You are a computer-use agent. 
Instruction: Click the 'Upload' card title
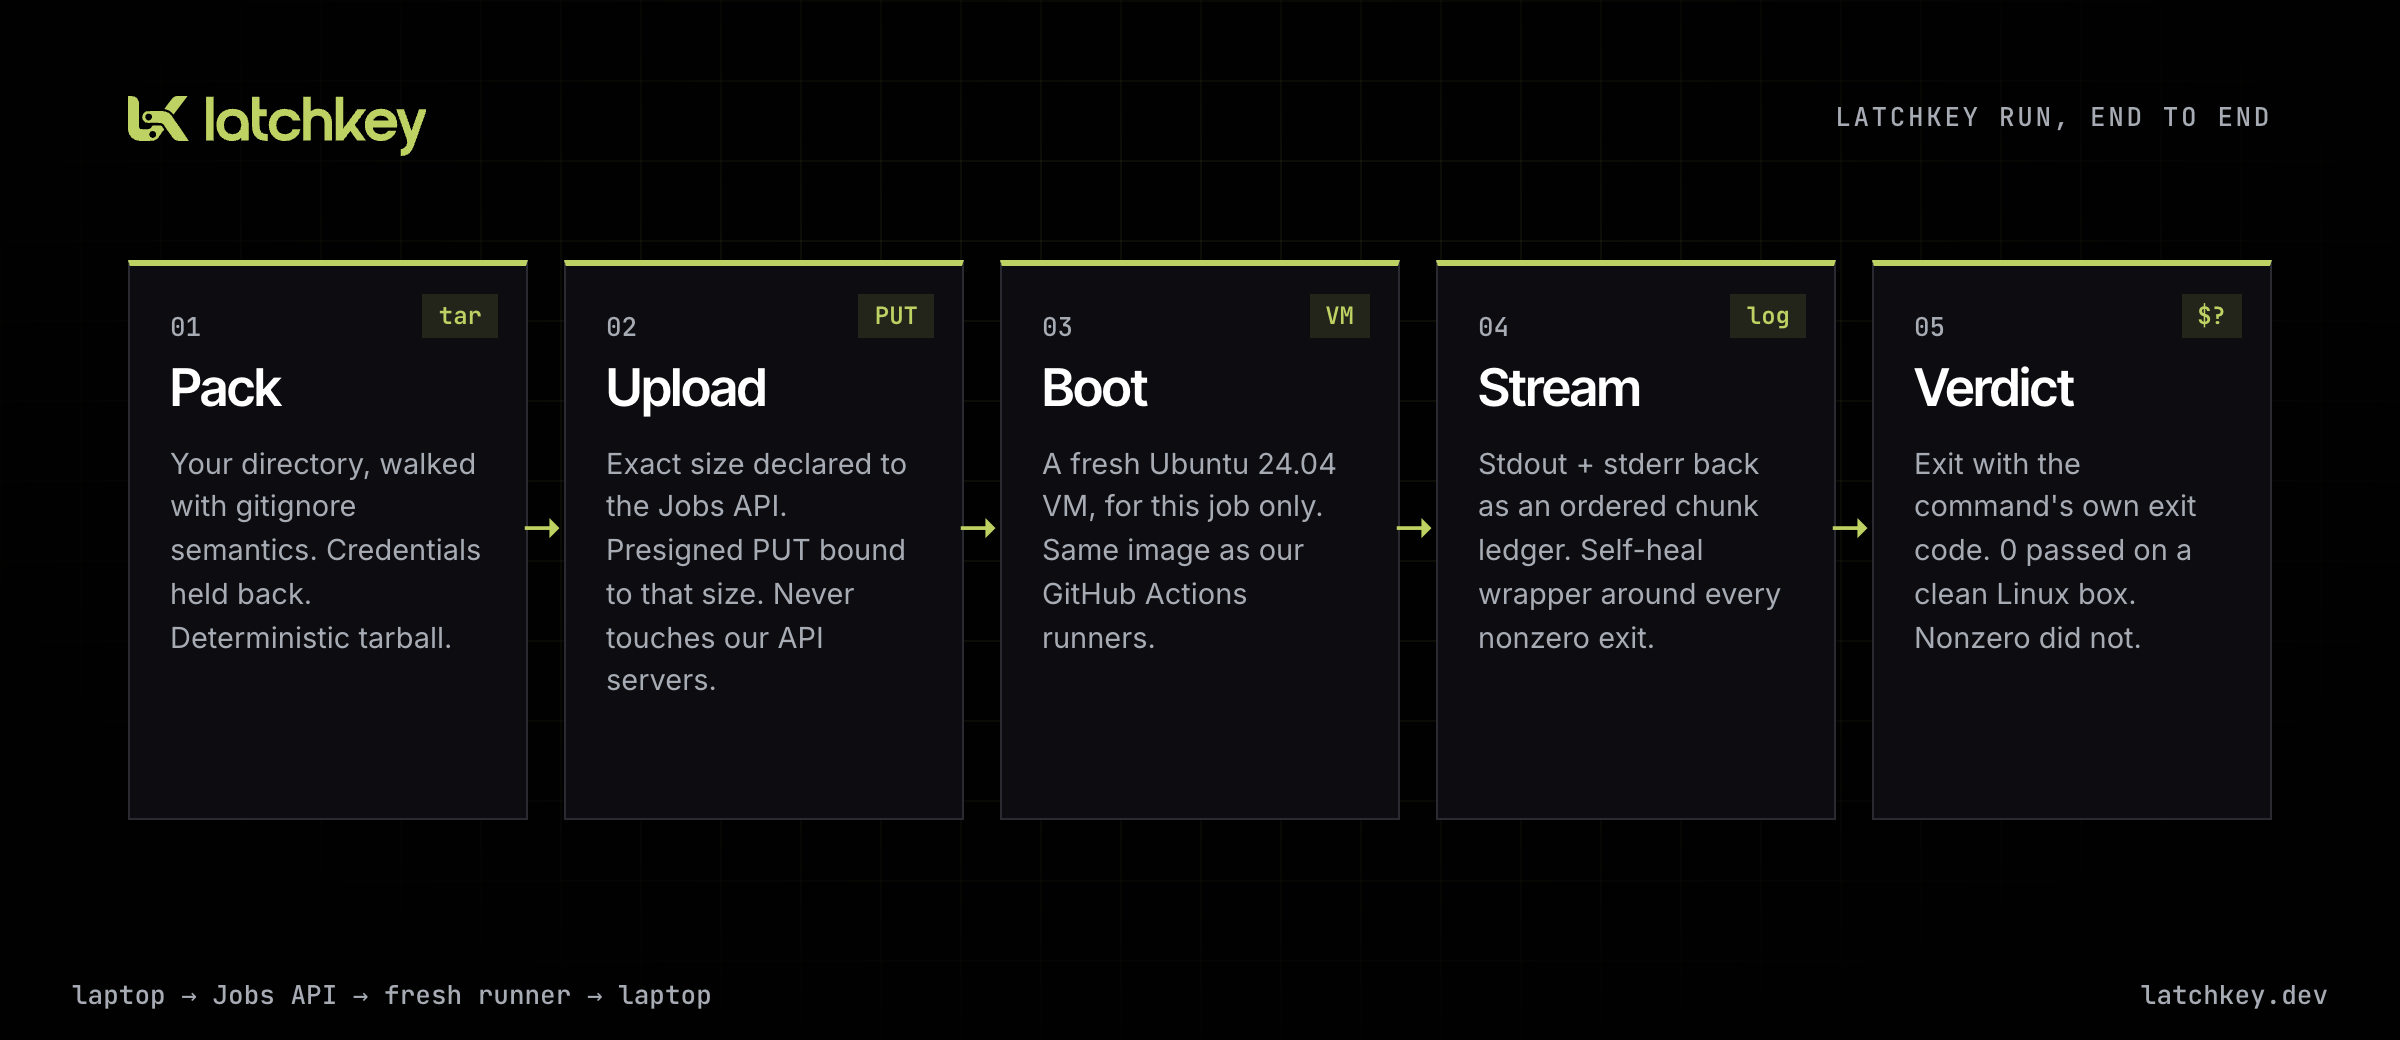[686, 388]
